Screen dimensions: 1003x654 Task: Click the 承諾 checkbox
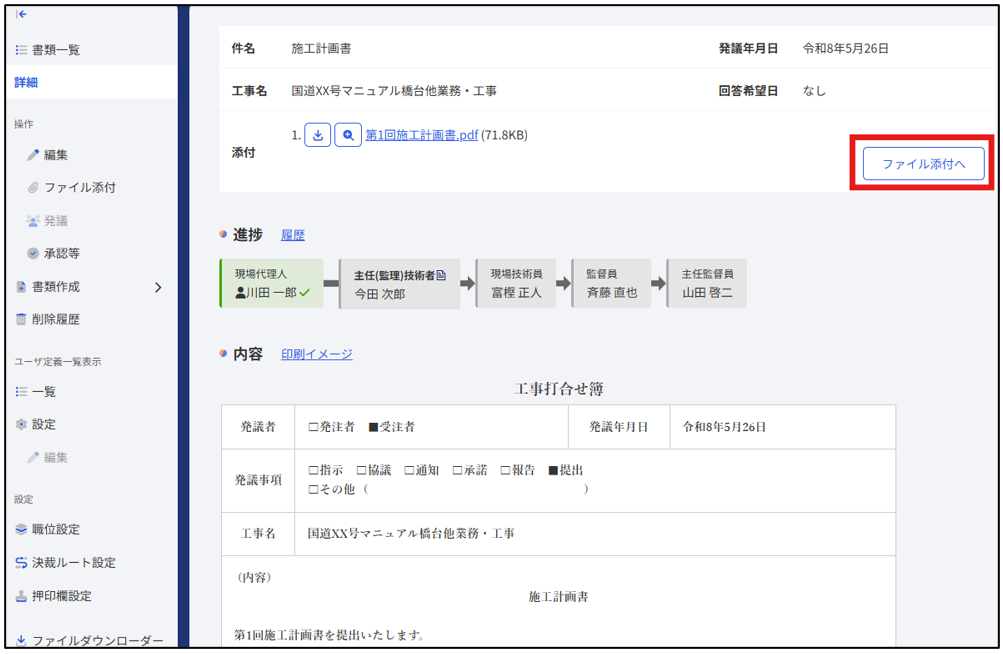coord(457,470)
